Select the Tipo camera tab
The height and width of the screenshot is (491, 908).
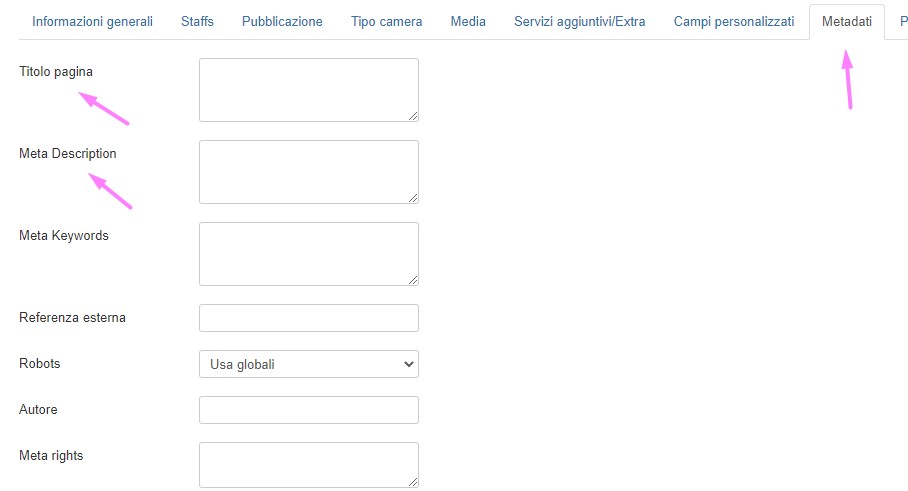point(386,21)
